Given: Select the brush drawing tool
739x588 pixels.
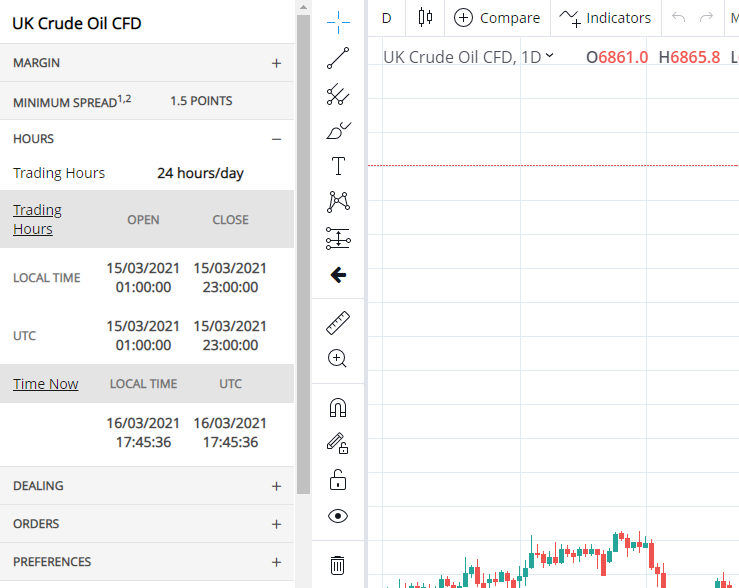Looking at the screenshot, I should 338,130.
